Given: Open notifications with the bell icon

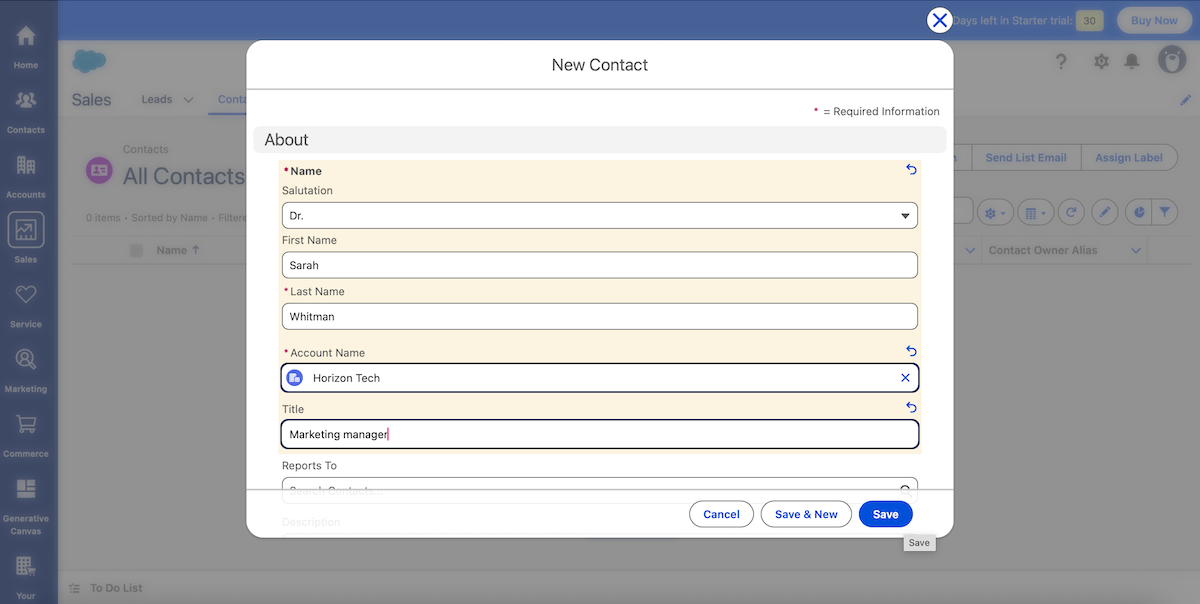Looking at the screenshot, I should coord(1131,61).
